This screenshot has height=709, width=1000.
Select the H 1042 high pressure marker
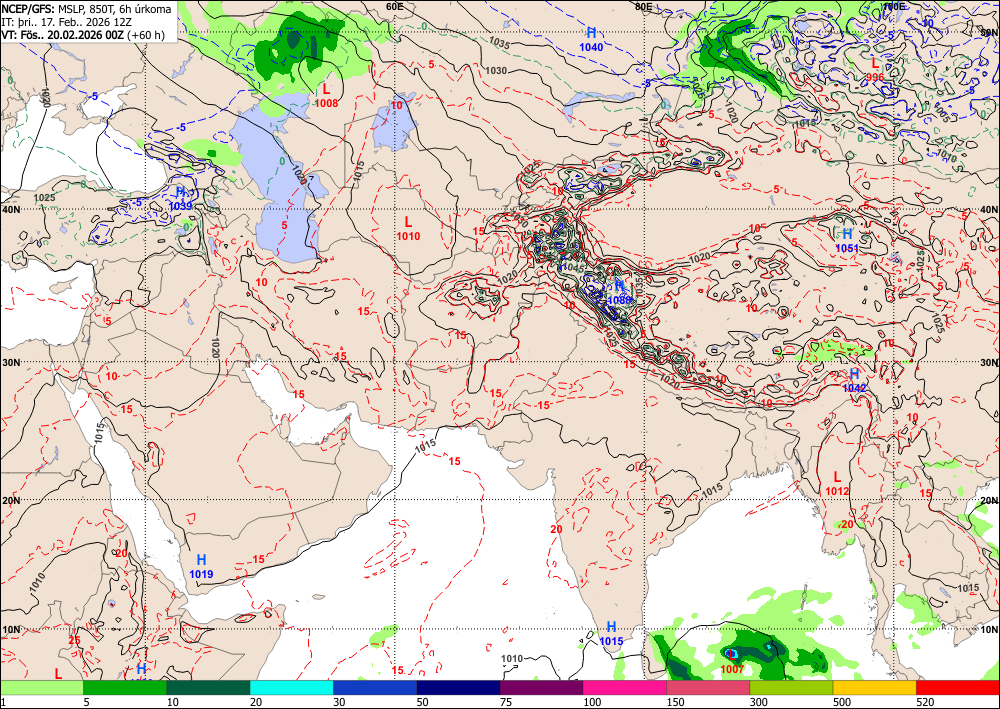(x=855, y=380)
